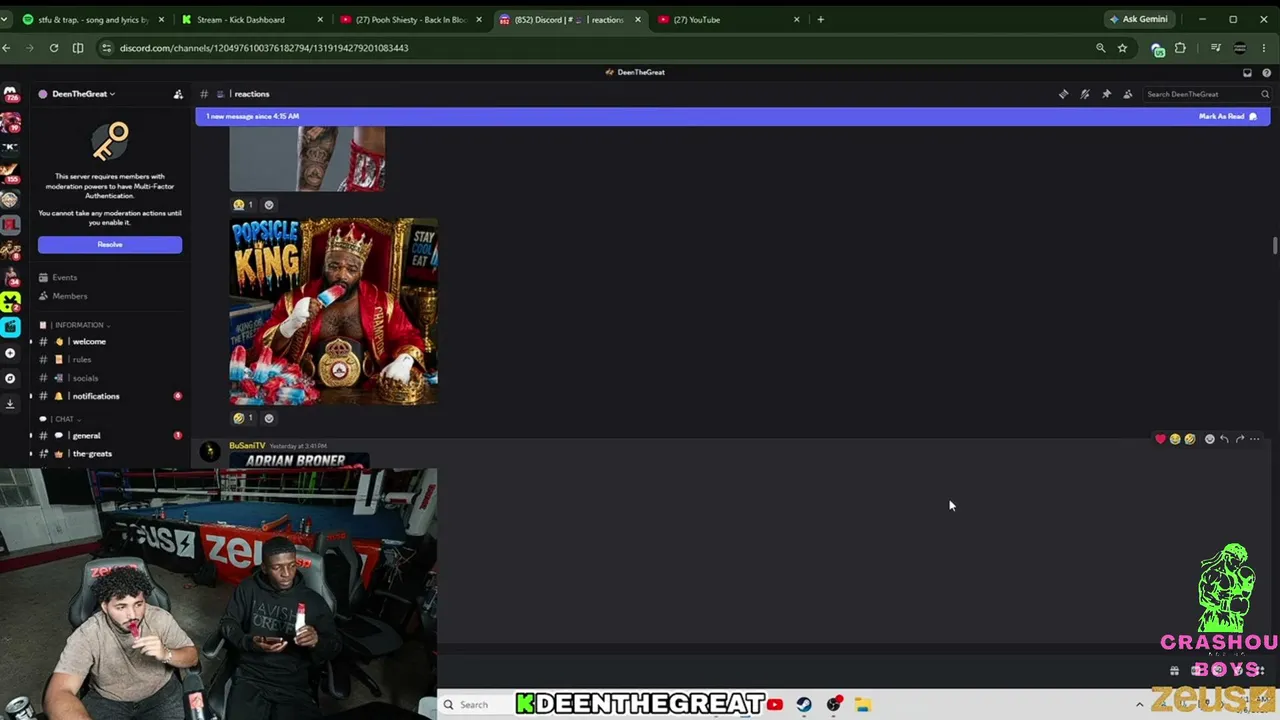Open Chrome's three-dot menu
This screenshot has width=1280, height=720.
point(1264,48)
